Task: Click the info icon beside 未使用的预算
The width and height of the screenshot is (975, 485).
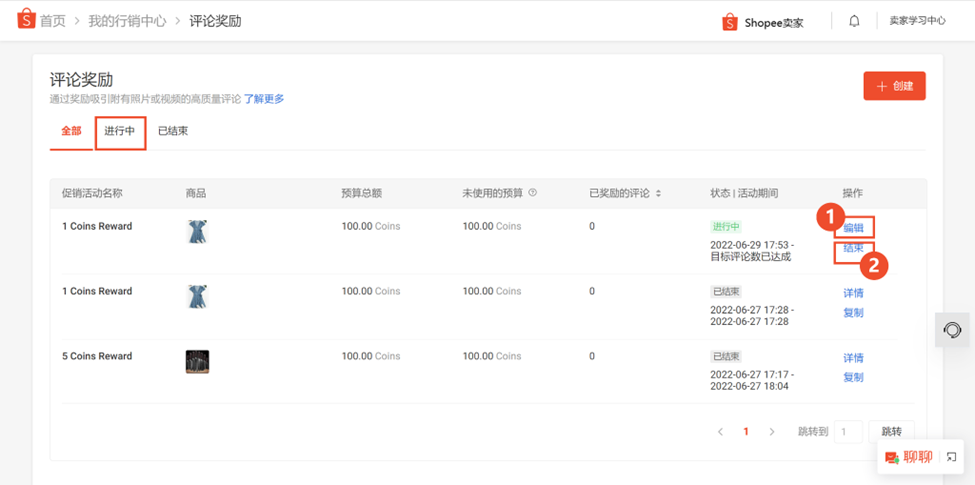Action: coord(533,193)
